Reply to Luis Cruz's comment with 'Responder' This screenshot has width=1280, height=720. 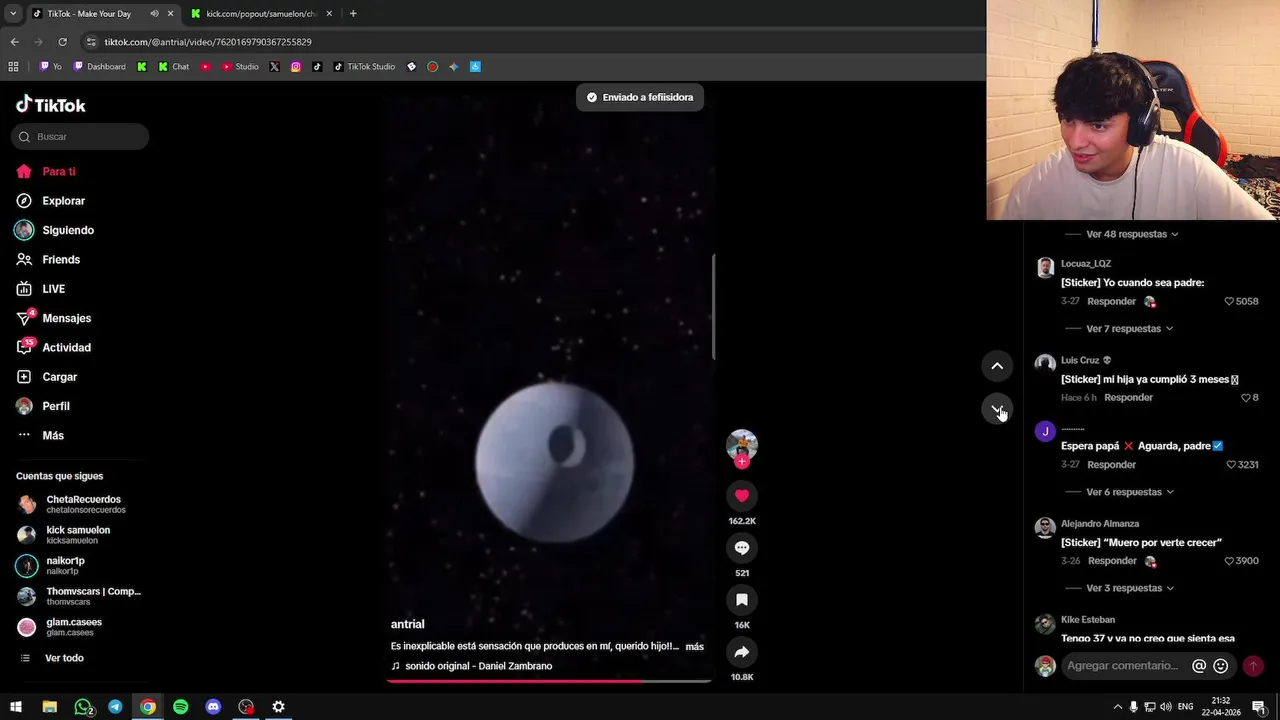[1128, 397]
